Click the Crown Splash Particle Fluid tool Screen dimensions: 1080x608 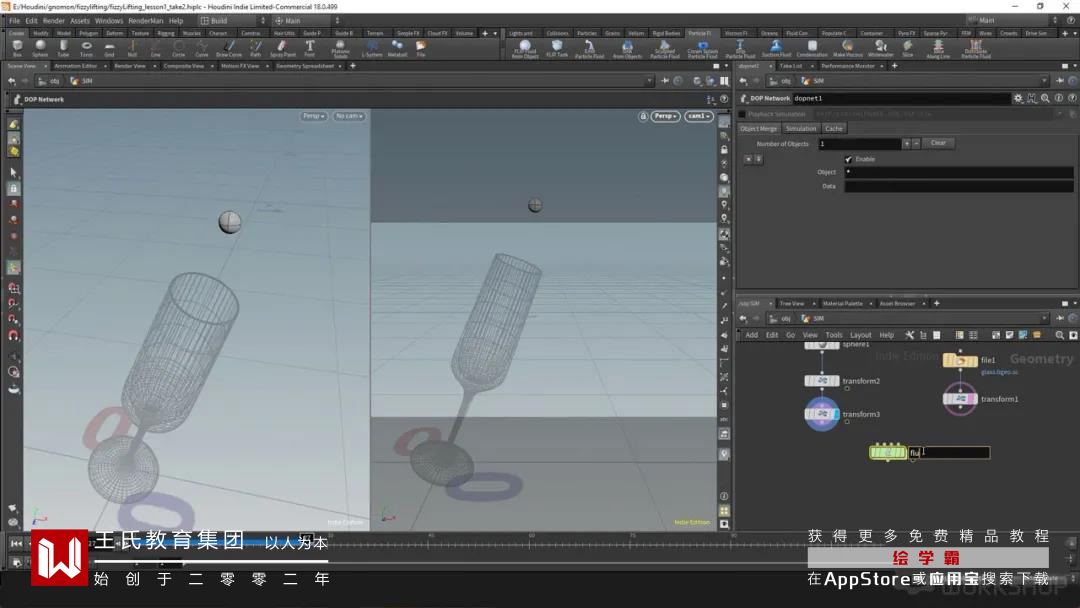pyautogui.click(x=703, y=49)
